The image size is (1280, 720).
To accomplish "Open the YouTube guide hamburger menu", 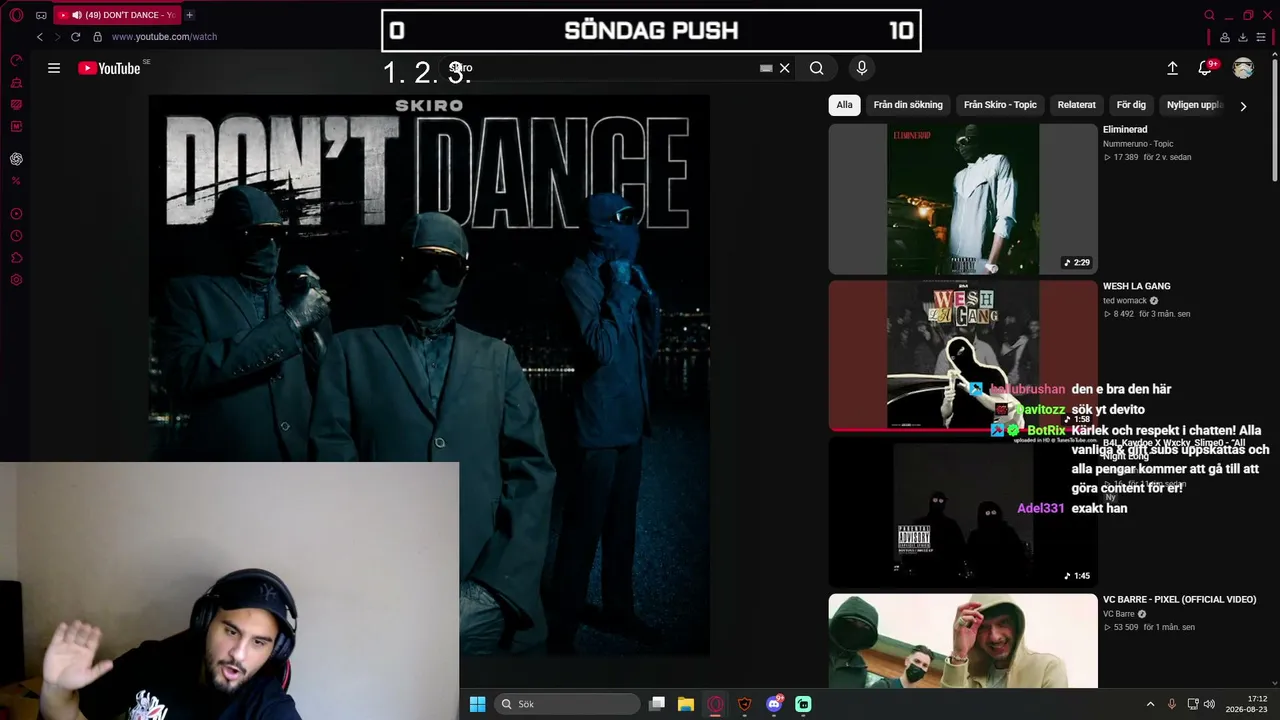I will tap(54, 68).
